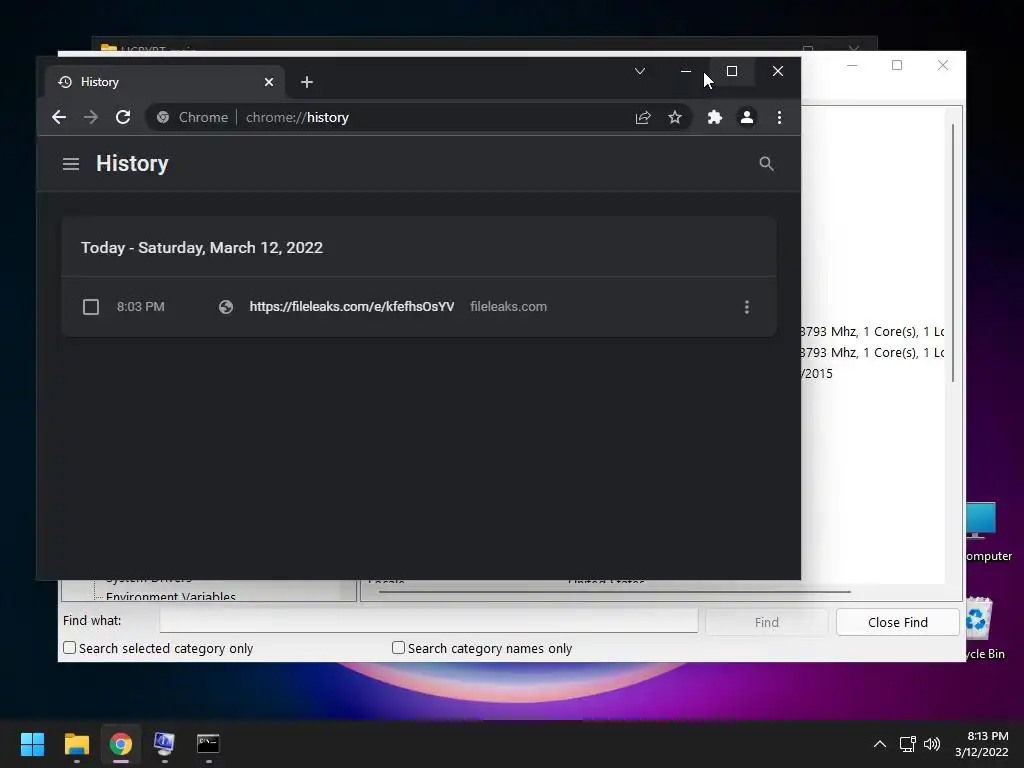The height and width of the screenshot is (768, 1024).
Task: Click the globe favicon of fileleaks entry
Action: click(225, 307)
